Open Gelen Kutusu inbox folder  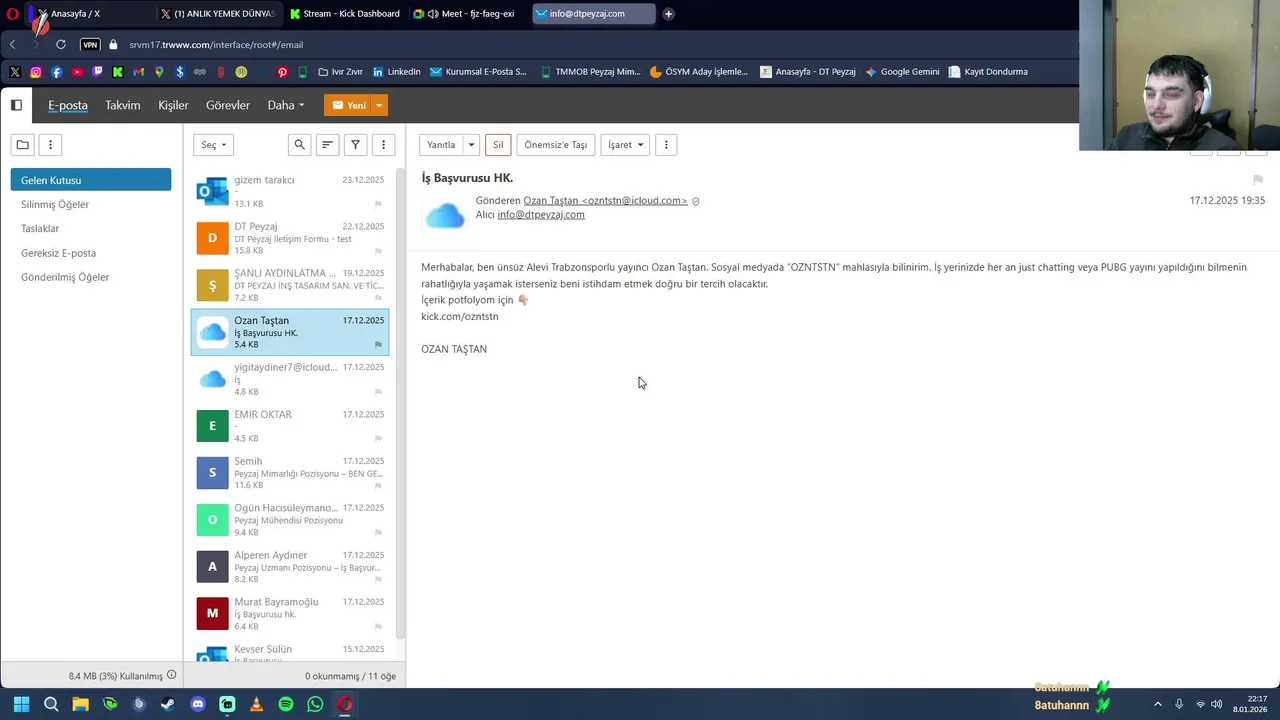pos(91,180)
